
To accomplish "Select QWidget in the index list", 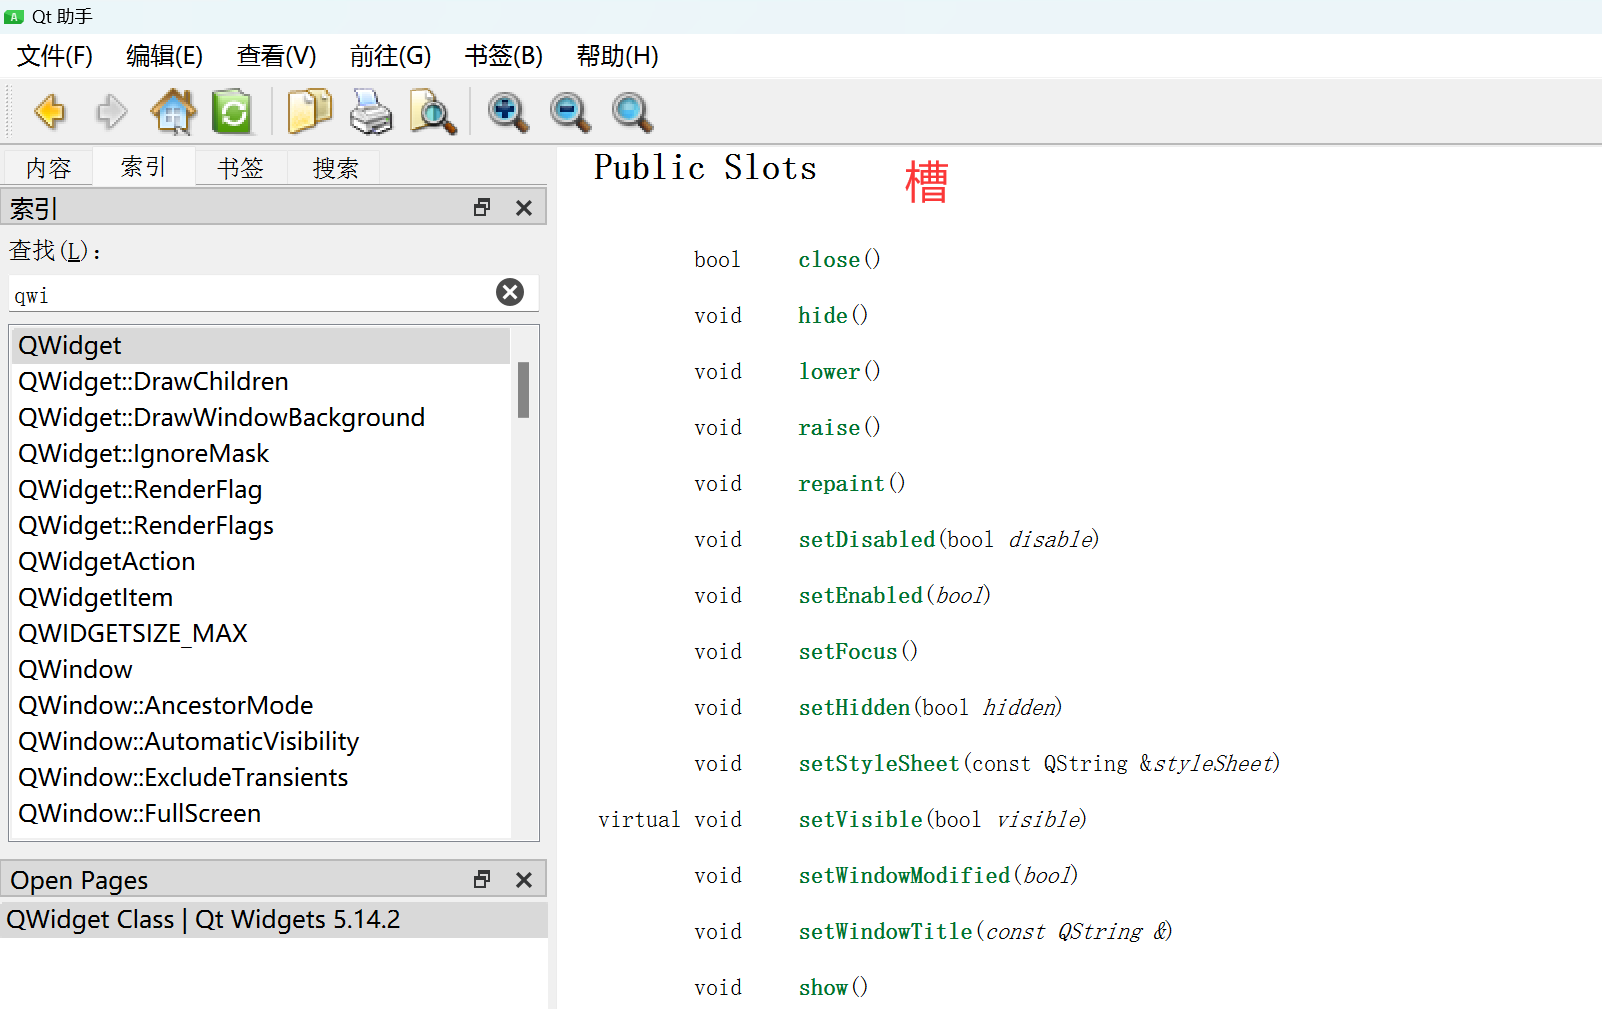I will point(261,346).
